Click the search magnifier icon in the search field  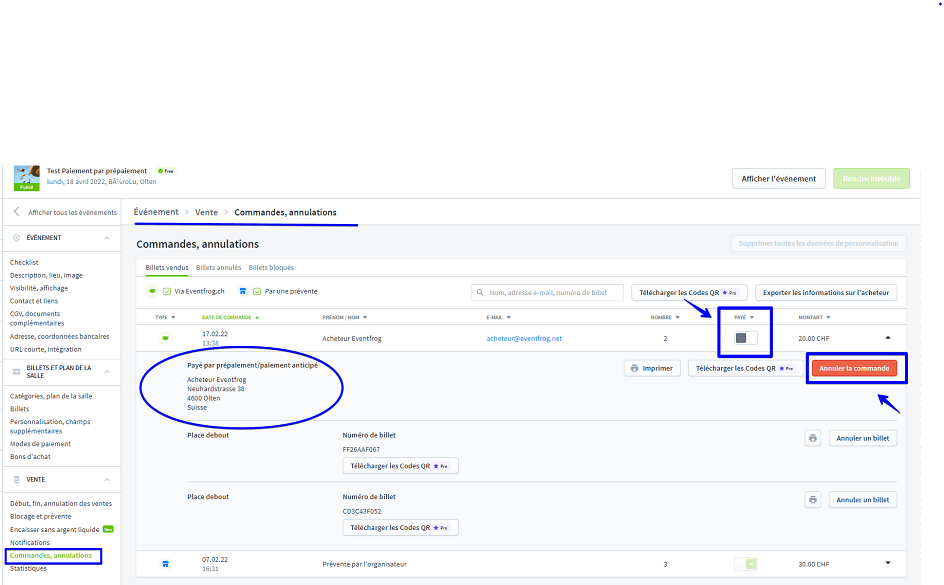point(480,293)
